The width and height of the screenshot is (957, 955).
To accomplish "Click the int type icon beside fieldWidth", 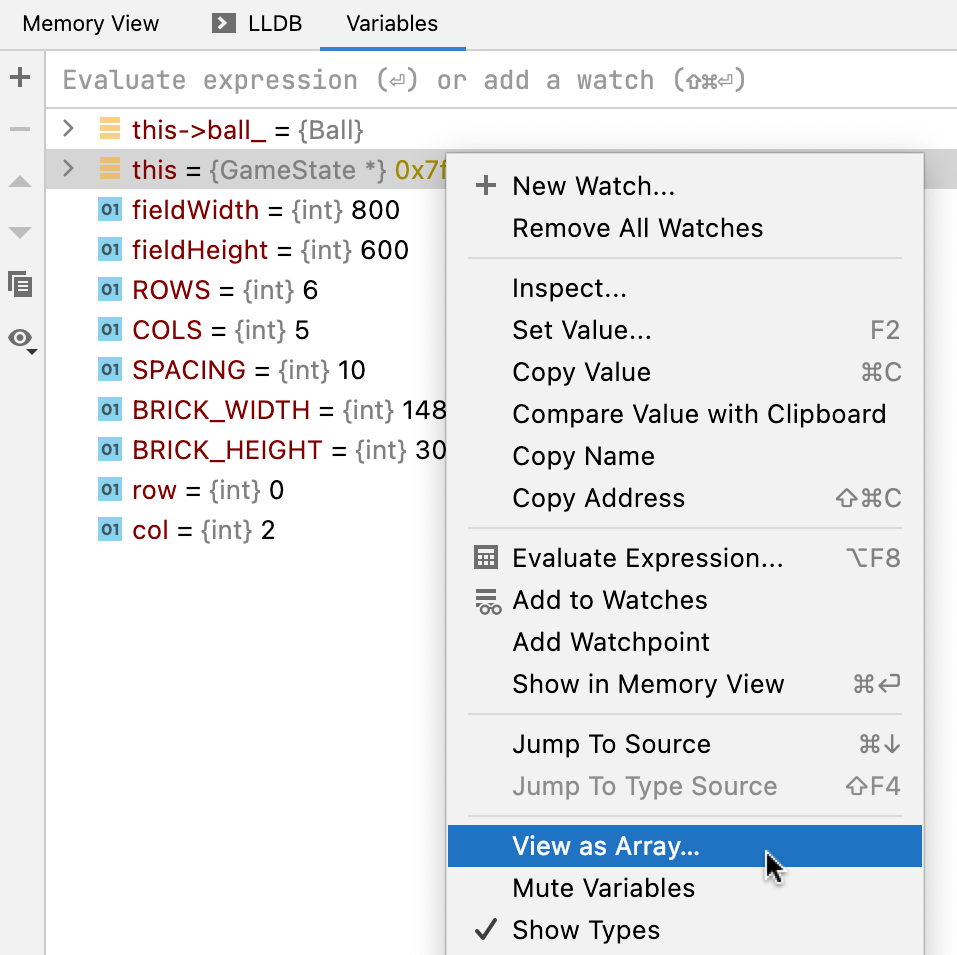I will coord(110,210).
